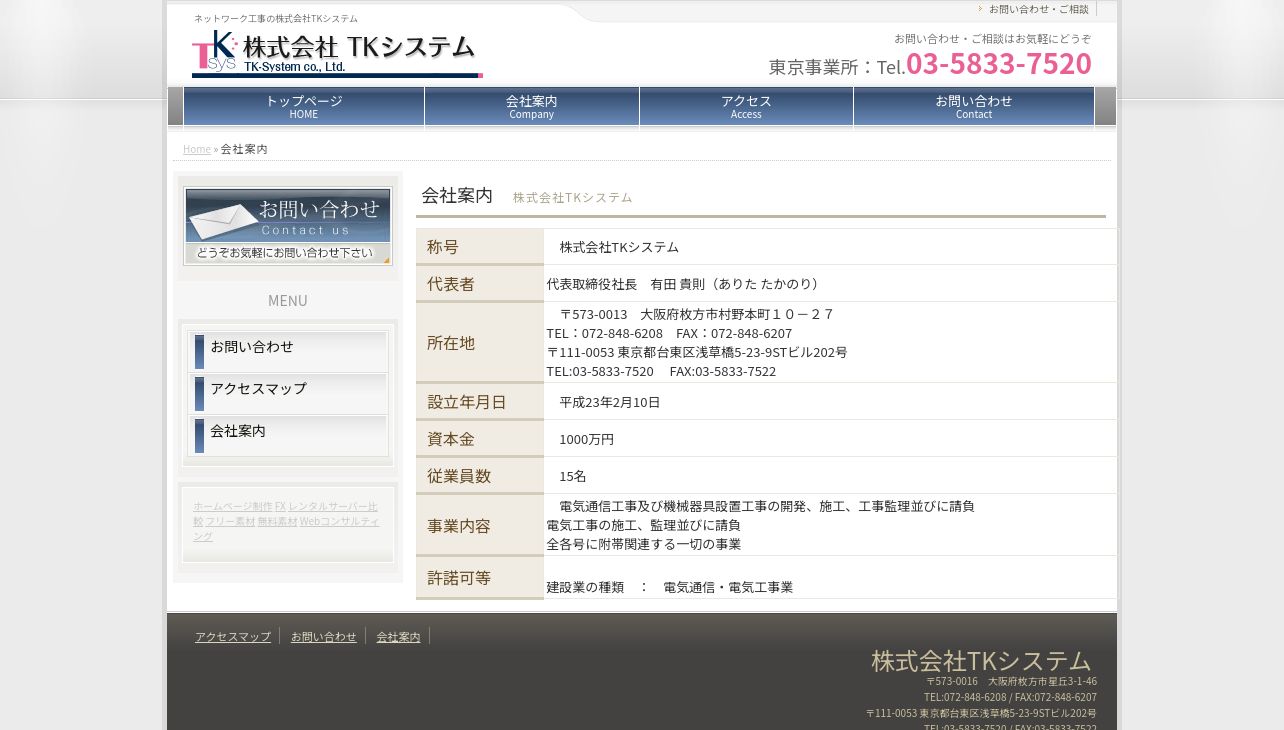The image size is (1284, 730).
Task: Click the 代表者 table row label
Action: coord(480,284)
